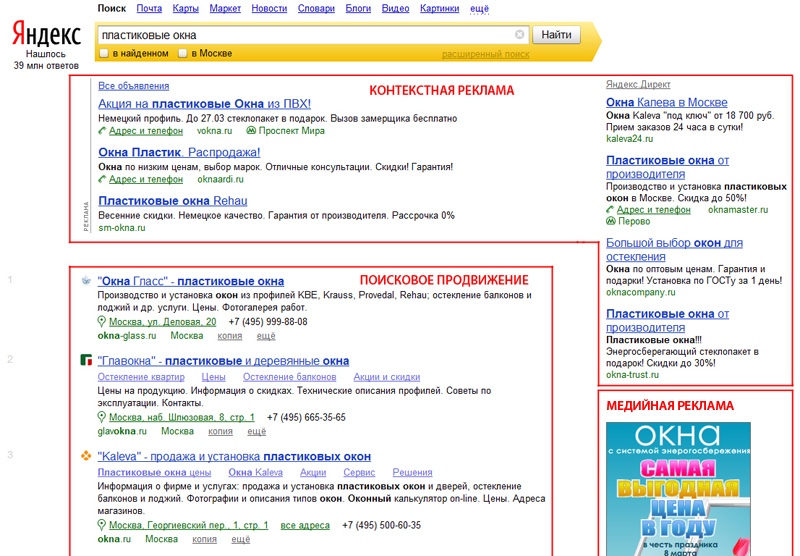This screenshot has height=556, width=800.
Task: Clear the search query with the X icon
Action: click(519, 35)
